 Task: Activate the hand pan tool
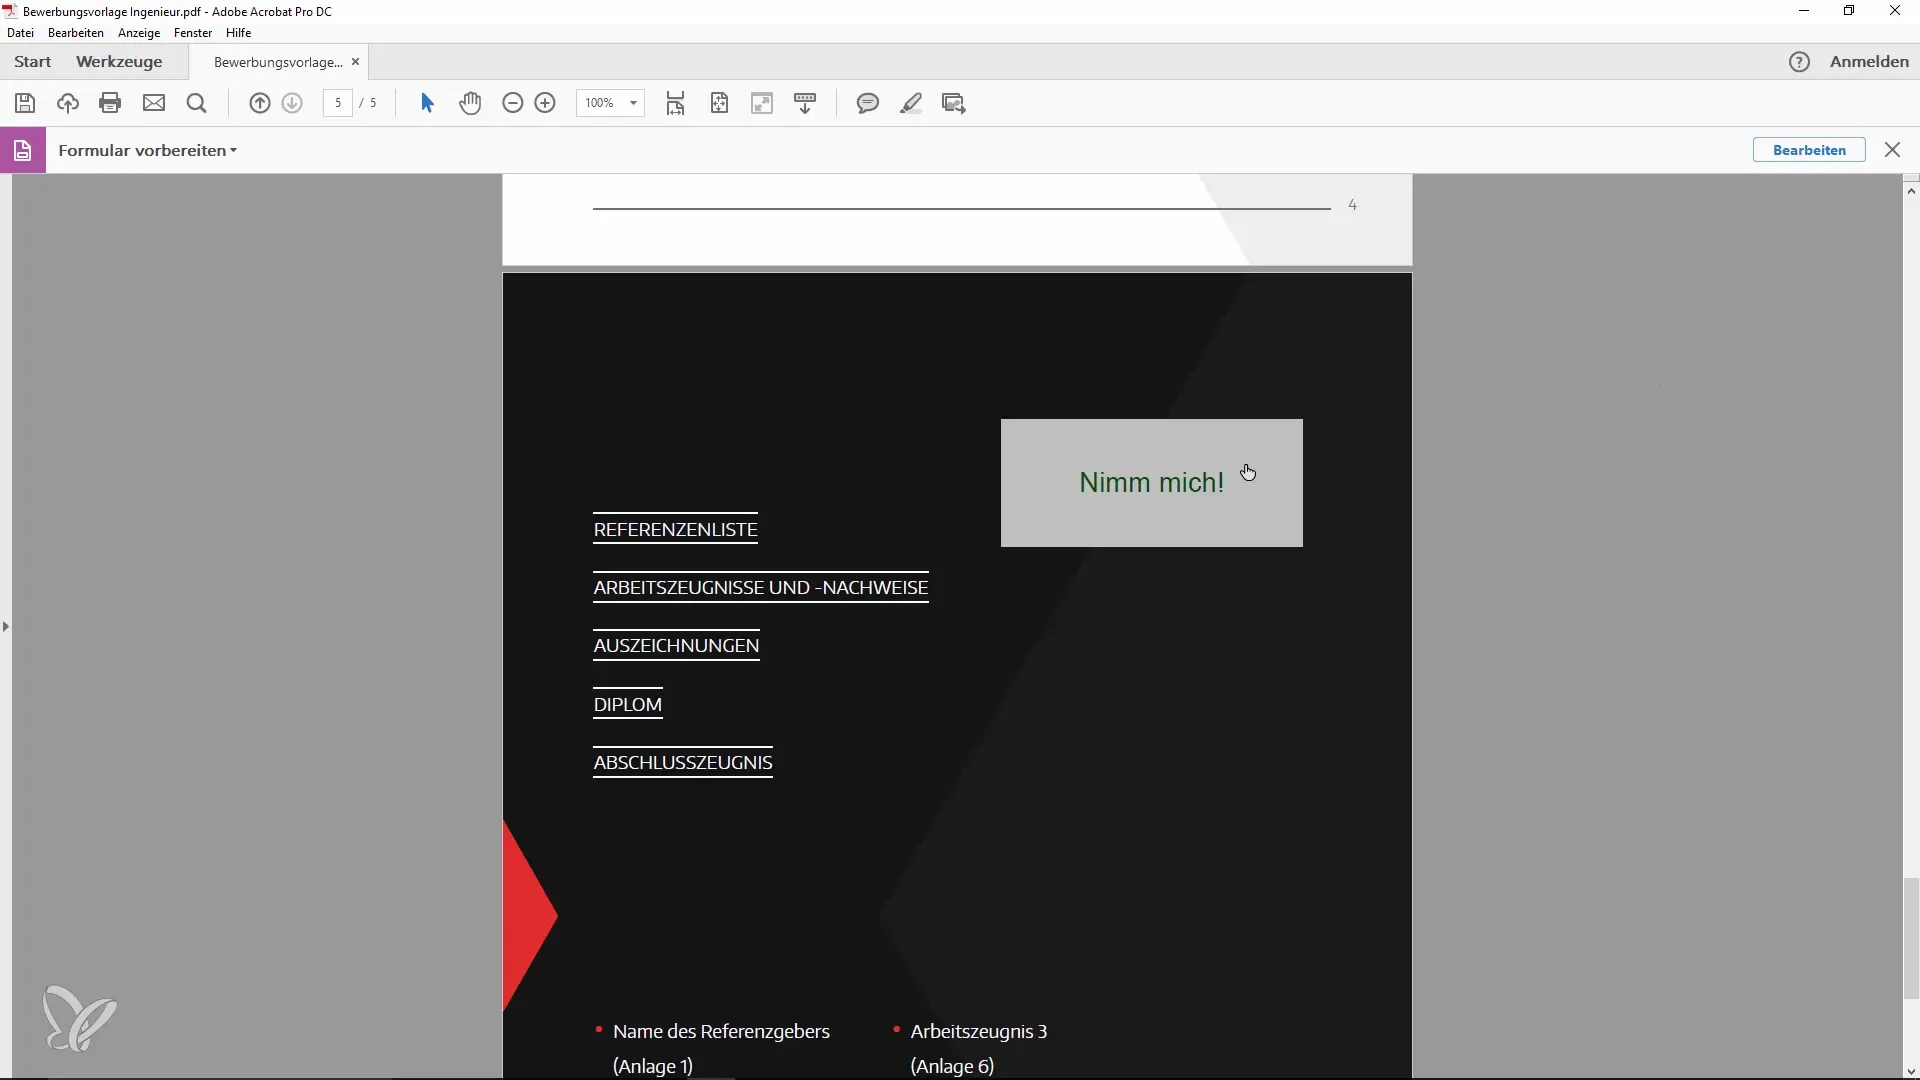click(x=470, y=103)
